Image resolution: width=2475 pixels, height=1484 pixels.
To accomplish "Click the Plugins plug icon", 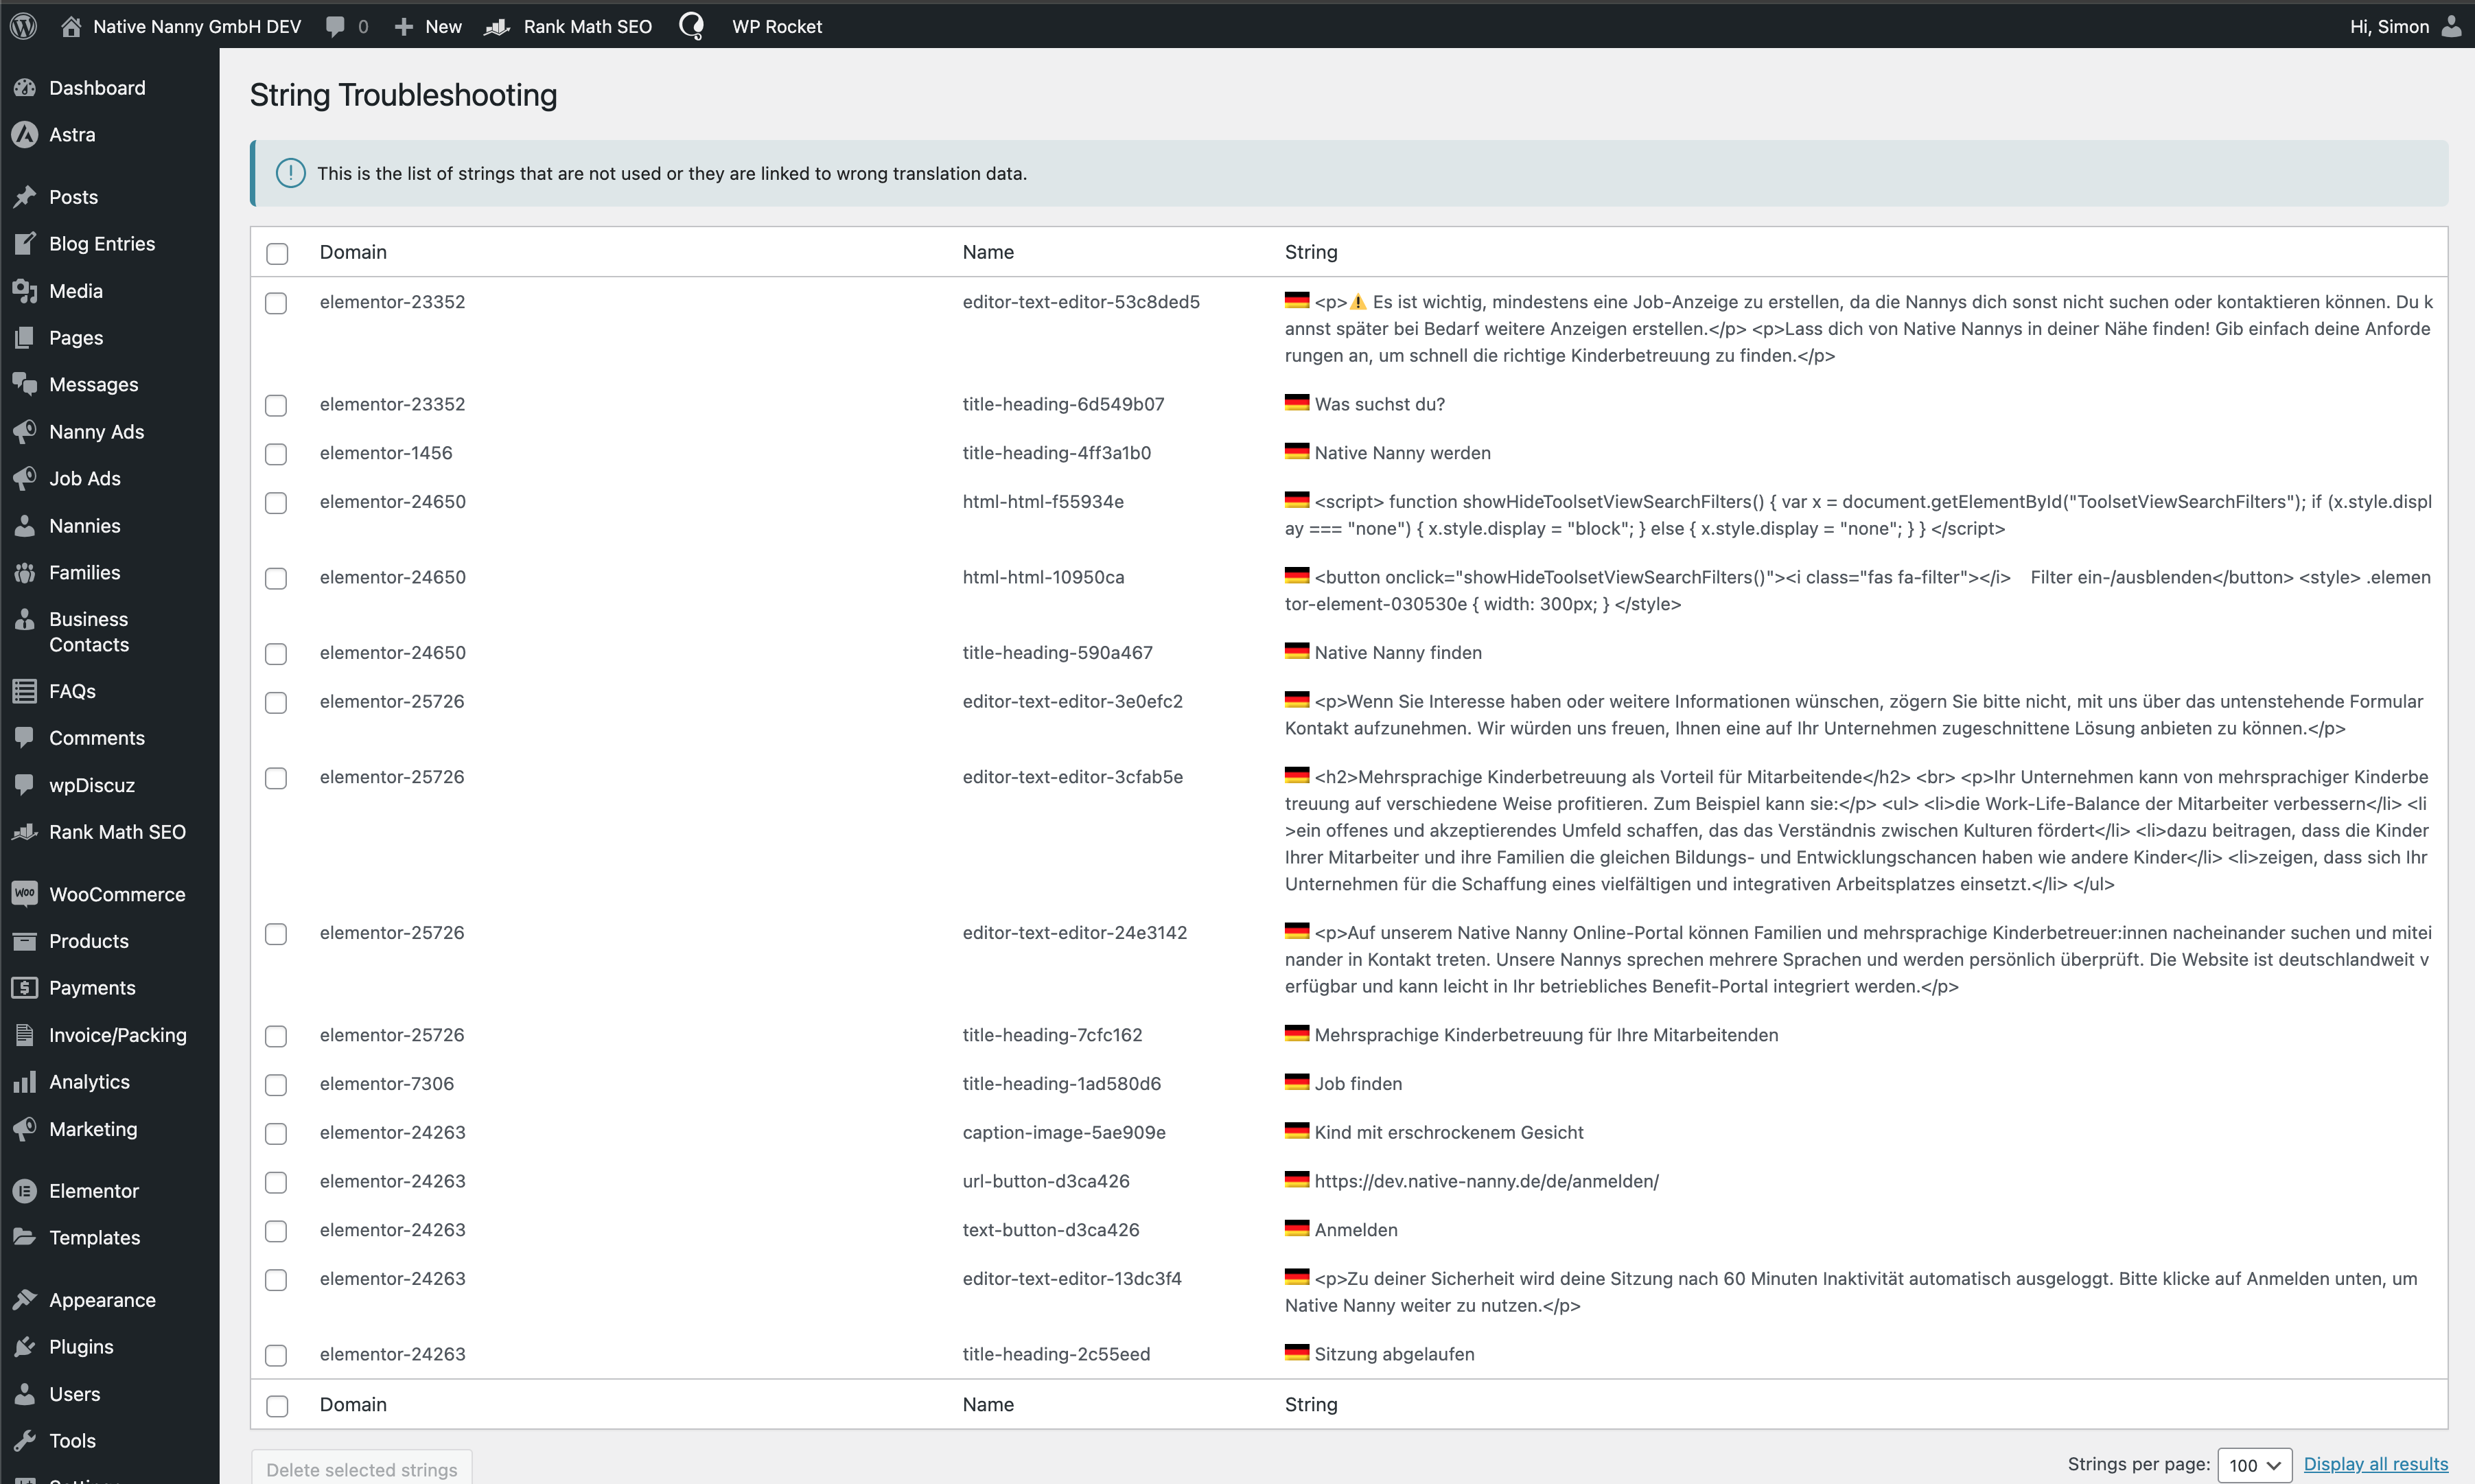I will pos(25,1347).
